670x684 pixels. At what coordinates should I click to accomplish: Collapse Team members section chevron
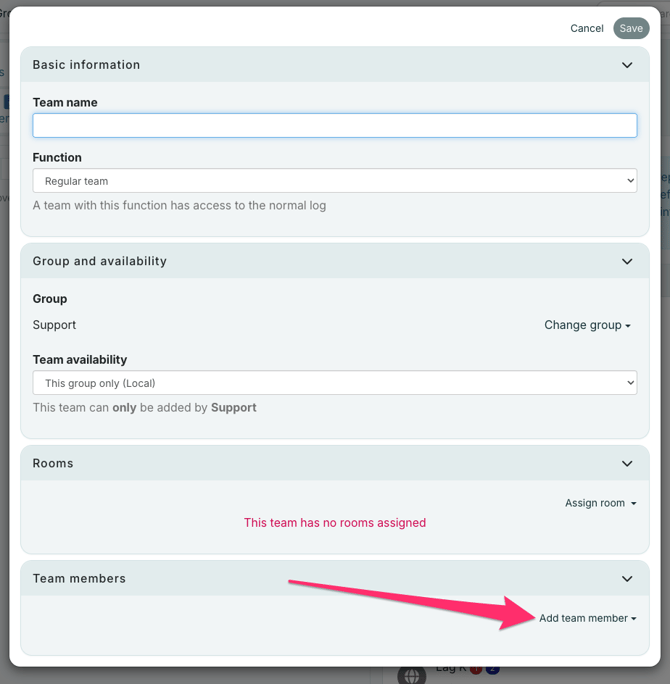[627, 579]
